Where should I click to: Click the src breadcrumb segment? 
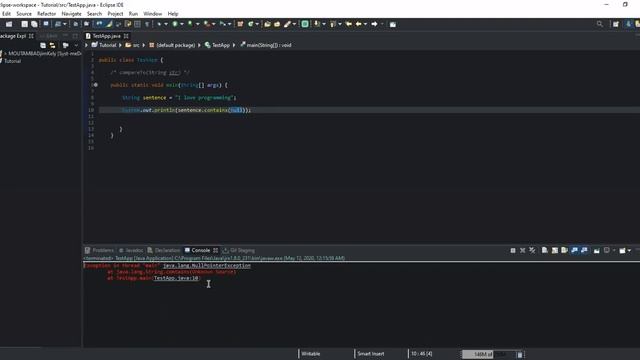[133, 45]
